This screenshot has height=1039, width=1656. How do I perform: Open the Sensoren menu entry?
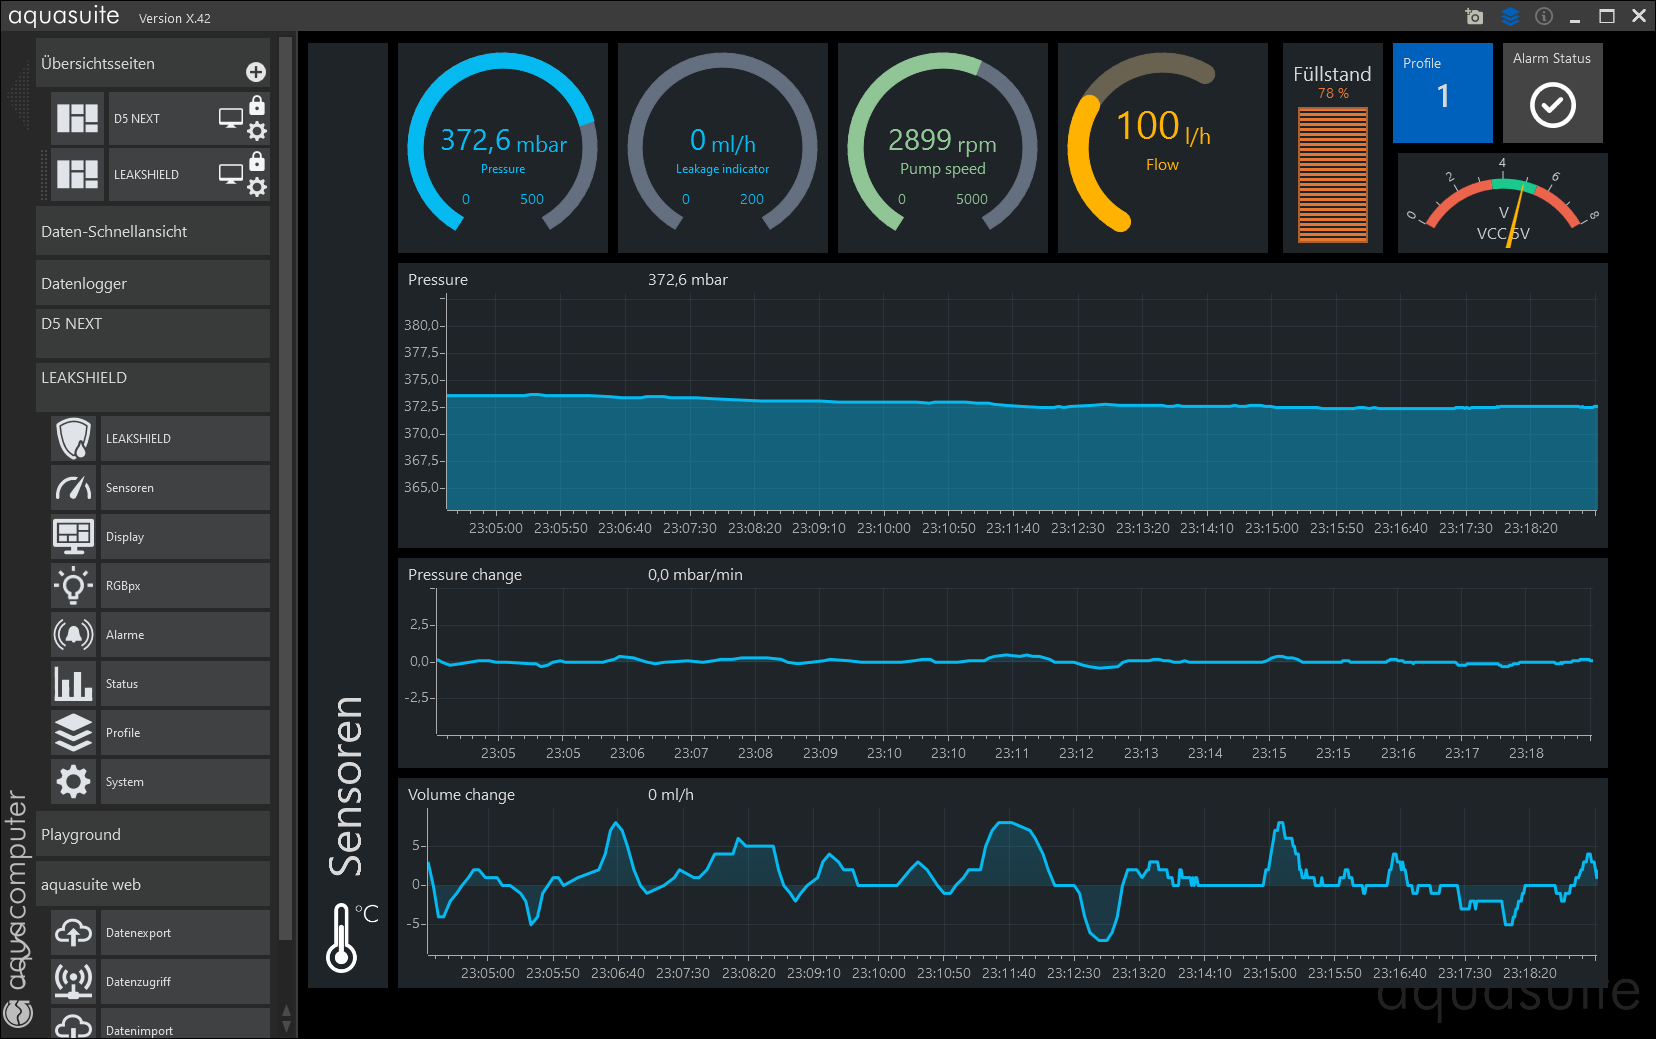click(185, 488)
